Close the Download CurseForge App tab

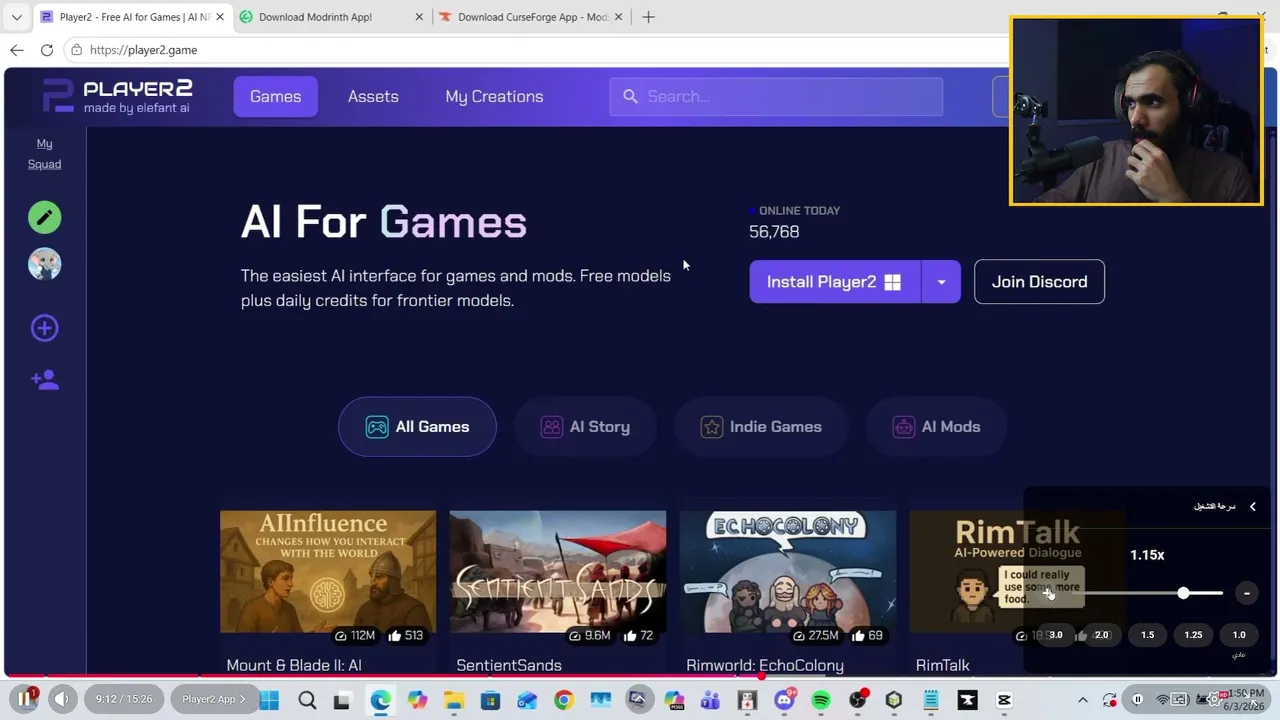[x=618, y=17]
